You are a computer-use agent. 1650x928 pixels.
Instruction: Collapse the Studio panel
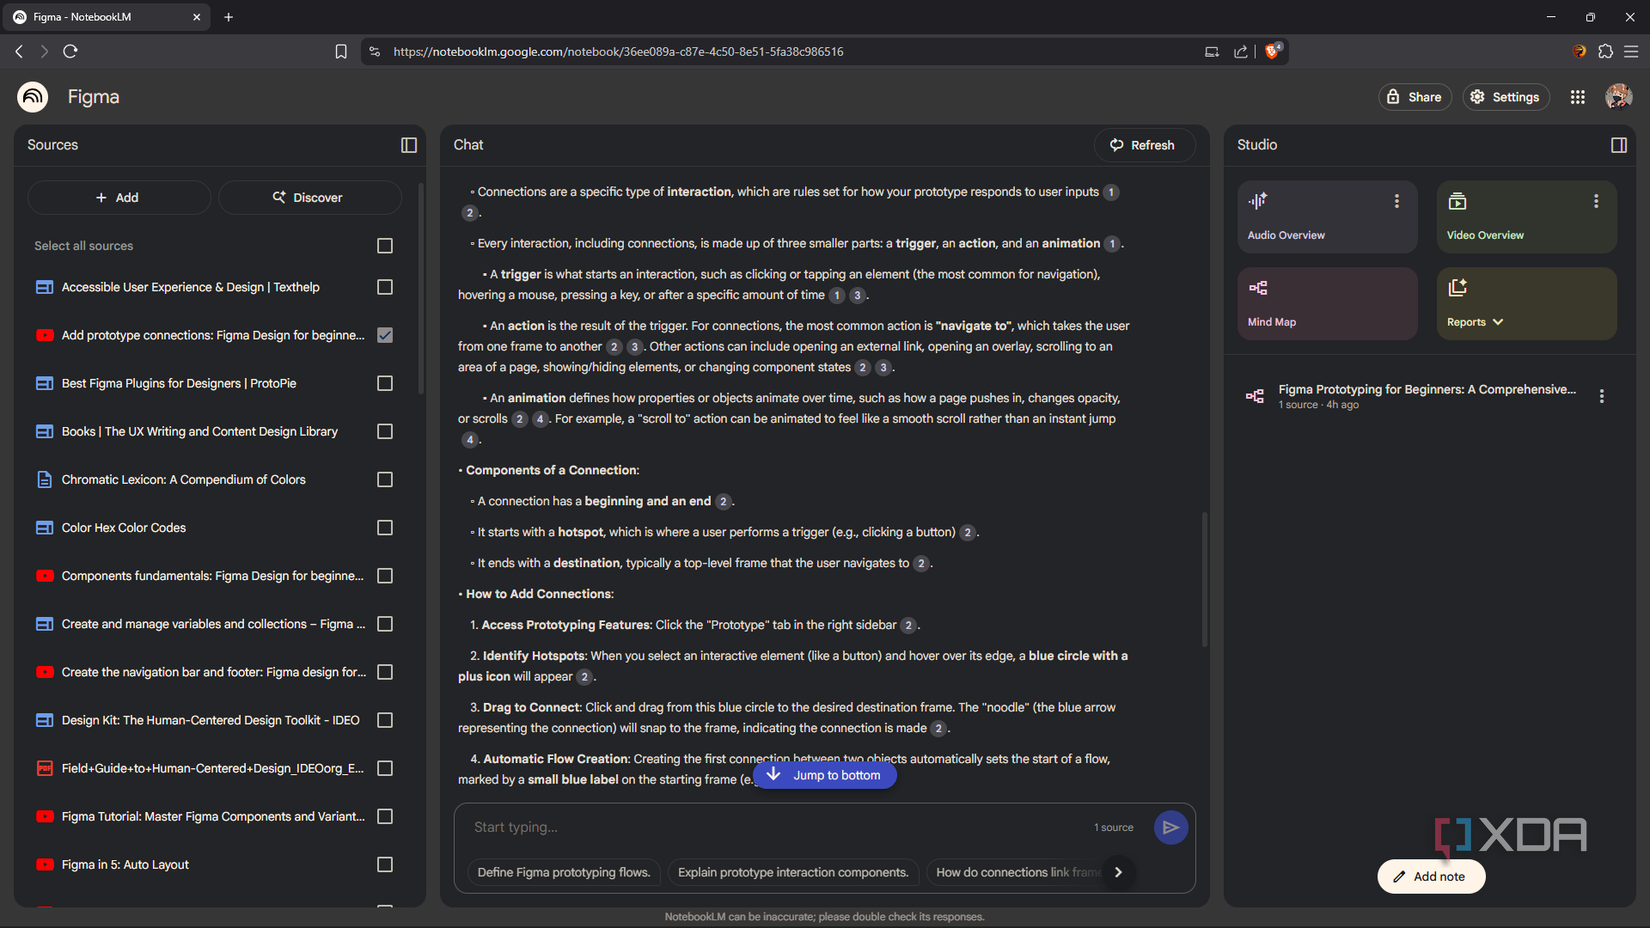point(1619,145)
